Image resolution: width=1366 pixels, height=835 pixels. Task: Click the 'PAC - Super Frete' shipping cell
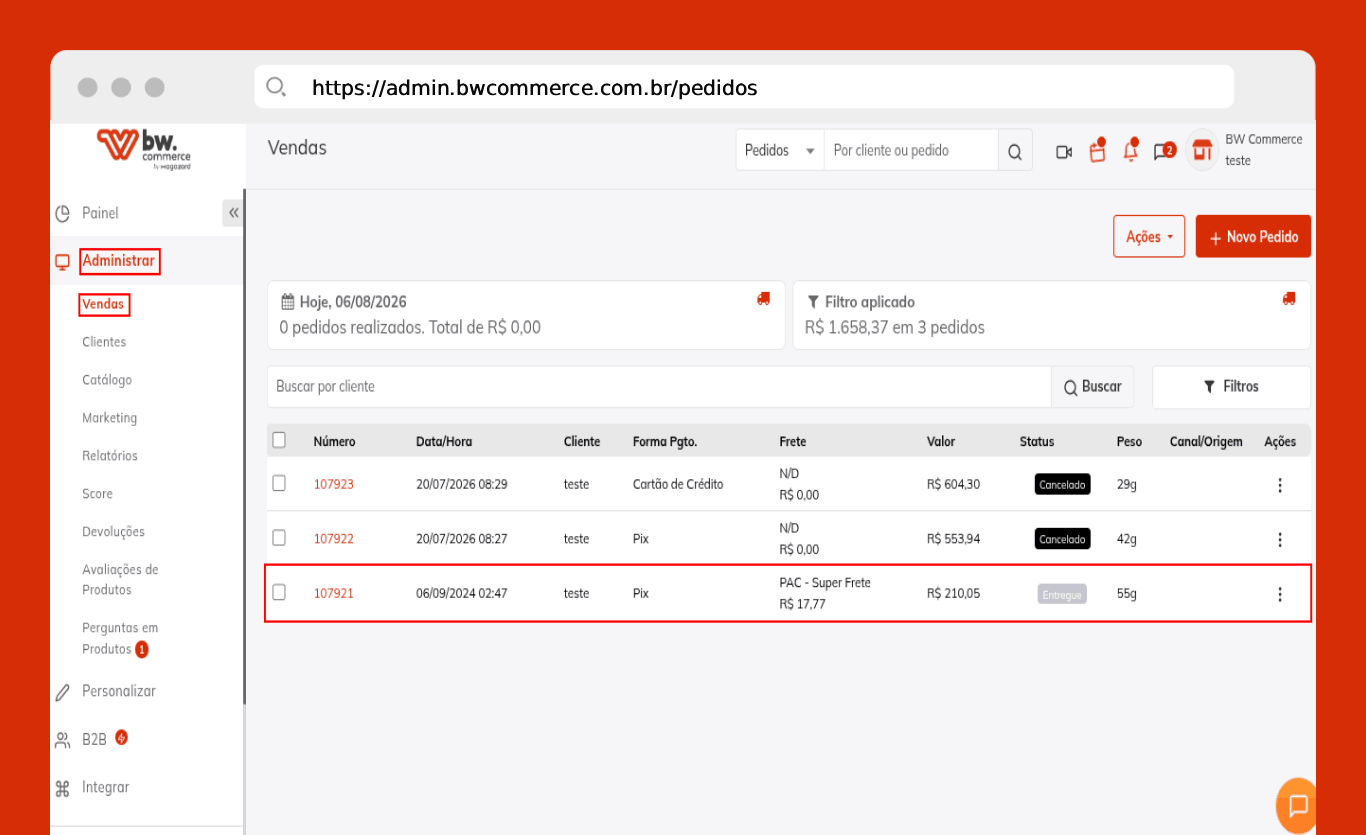pyautogui.click(x=825, y=583)
